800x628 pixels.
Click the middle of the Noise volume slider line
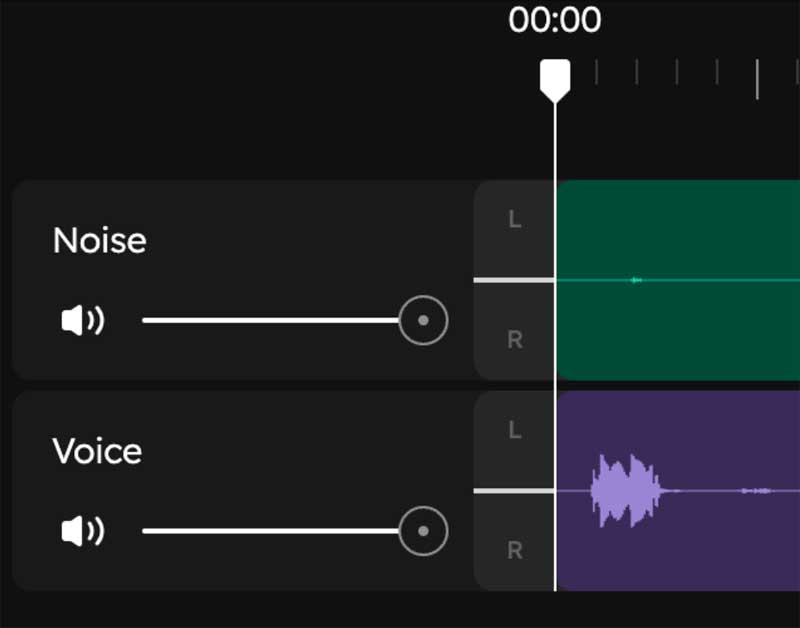(270, 321)
